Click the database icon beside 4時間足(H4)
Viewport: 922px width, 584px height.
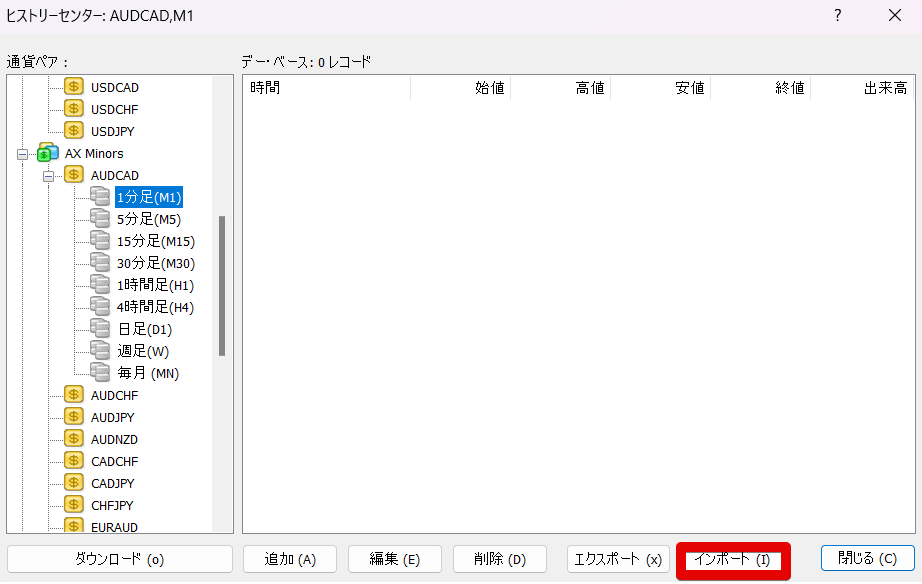pyautogui.click(x=100, y=307)
